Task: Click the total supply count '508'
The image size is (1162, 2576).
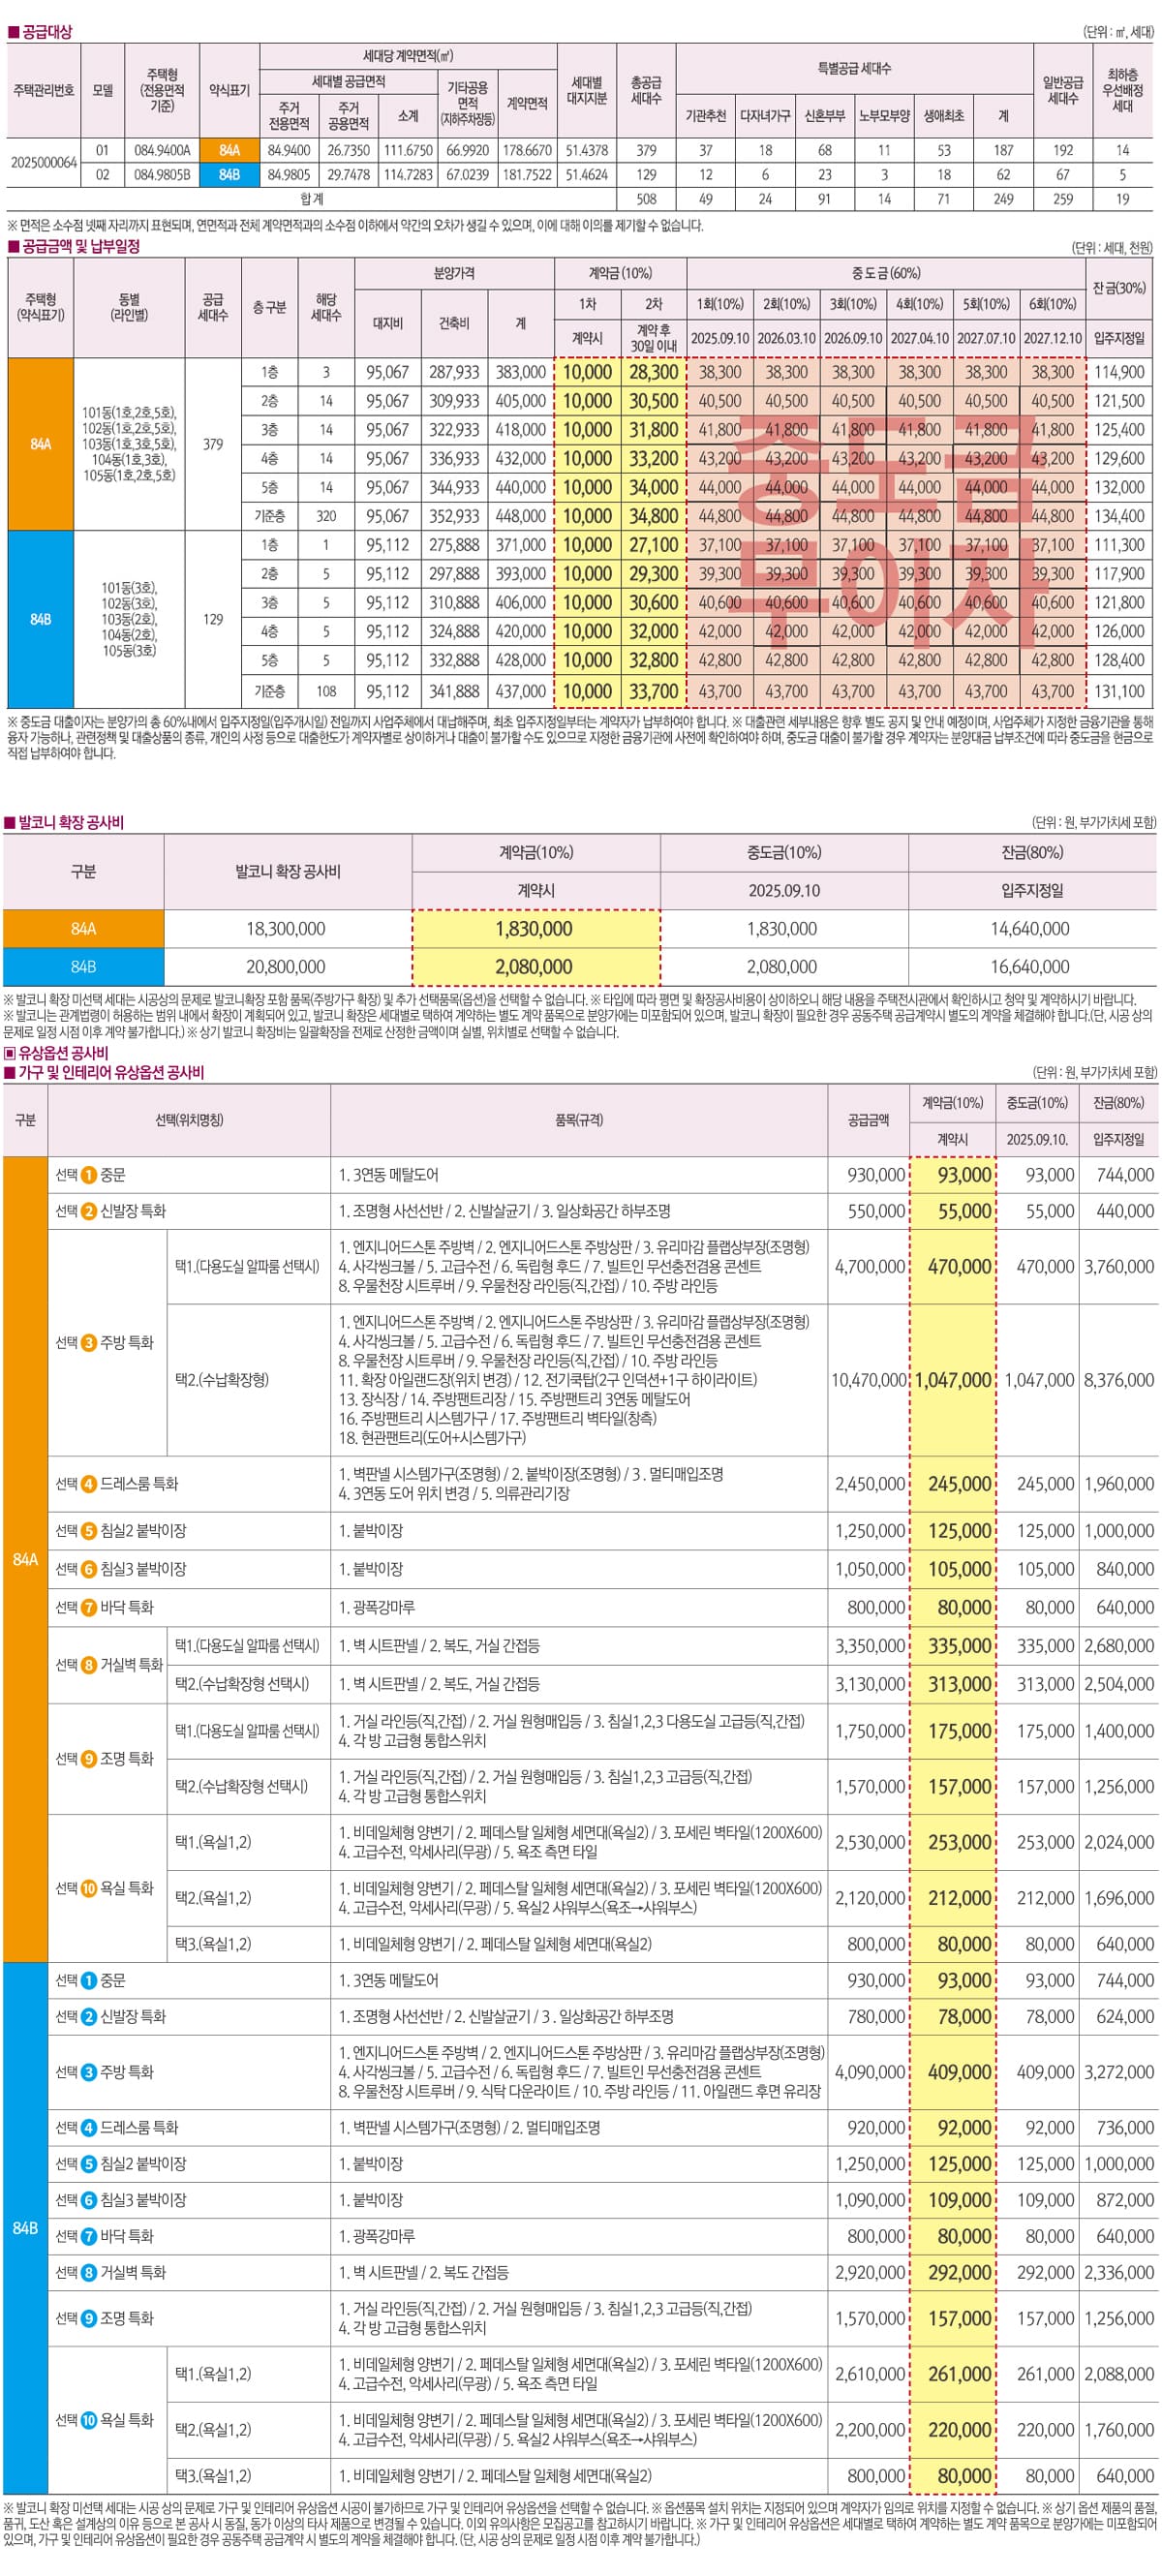Action: click(646, 199)
